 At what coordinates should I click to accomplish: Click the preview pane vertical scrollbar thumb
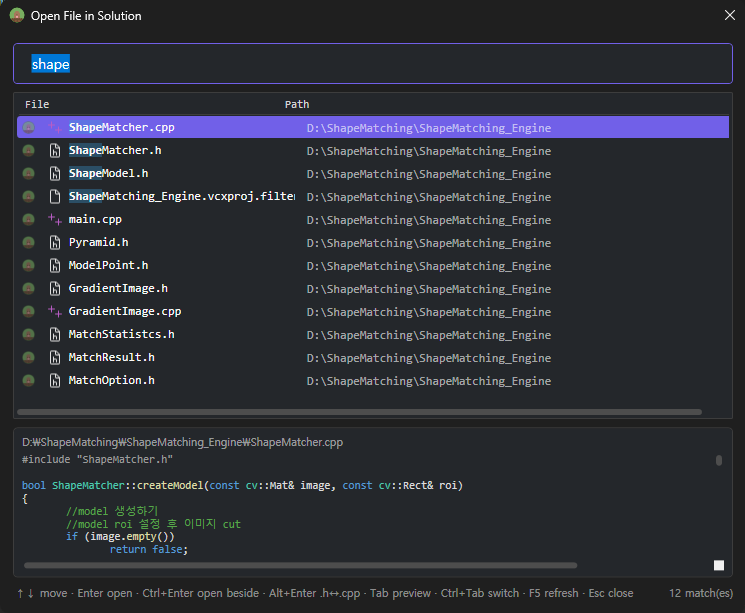pyautogui.click(x=719, y=460)
